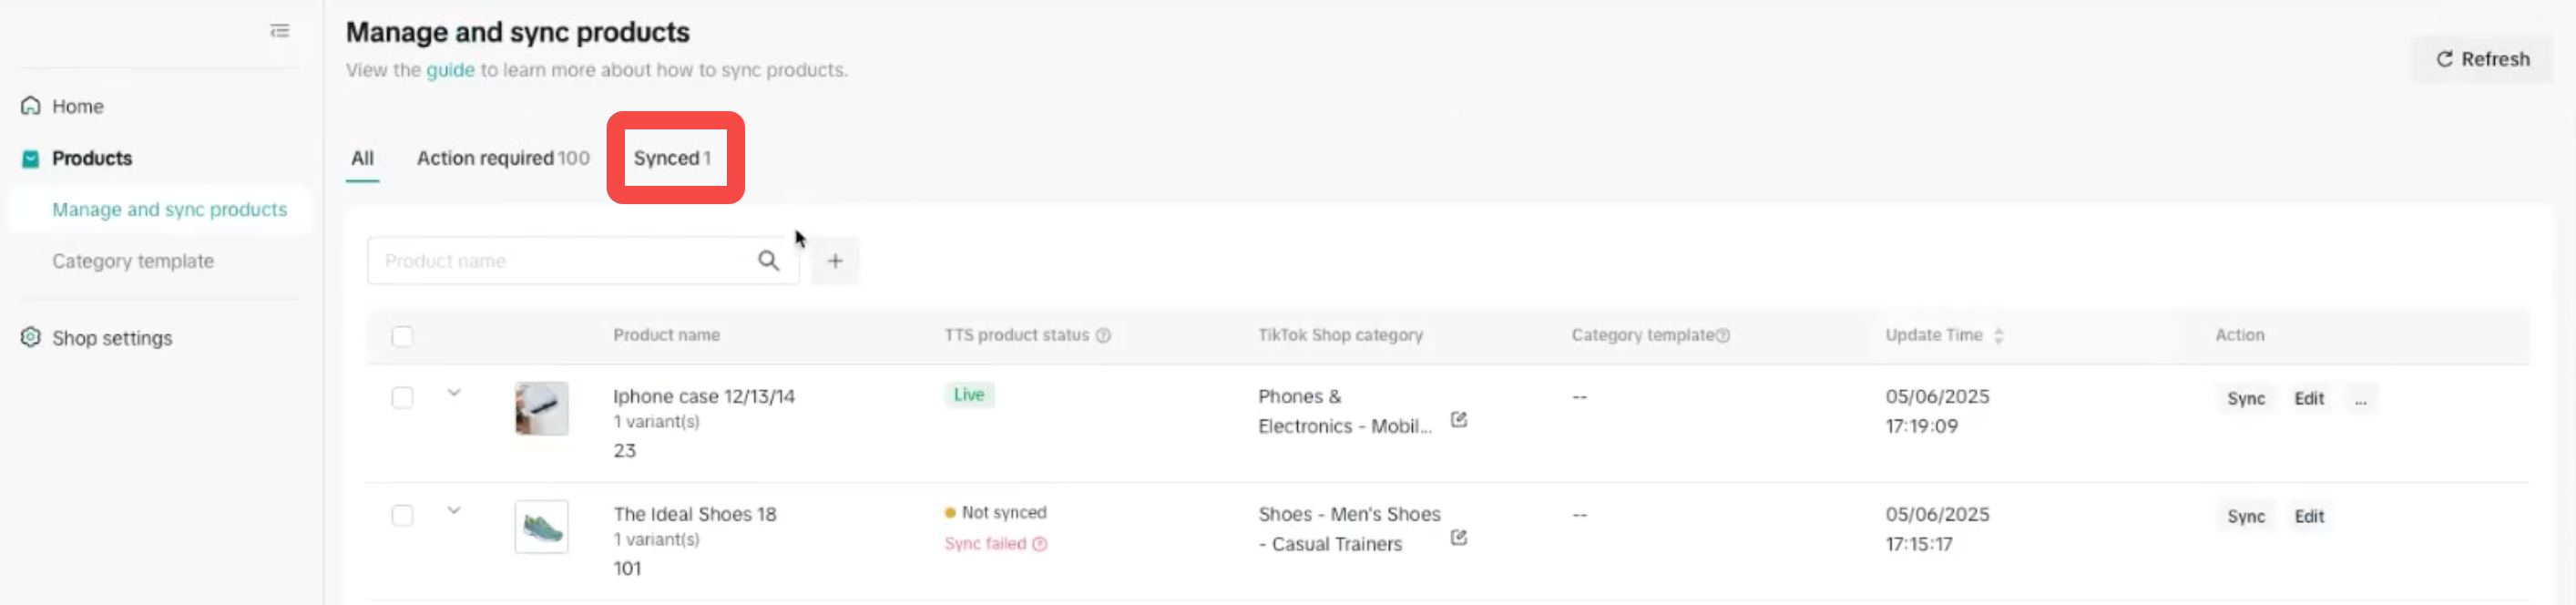
Task: Switch to the Synced tab
Action: (672, 158)
